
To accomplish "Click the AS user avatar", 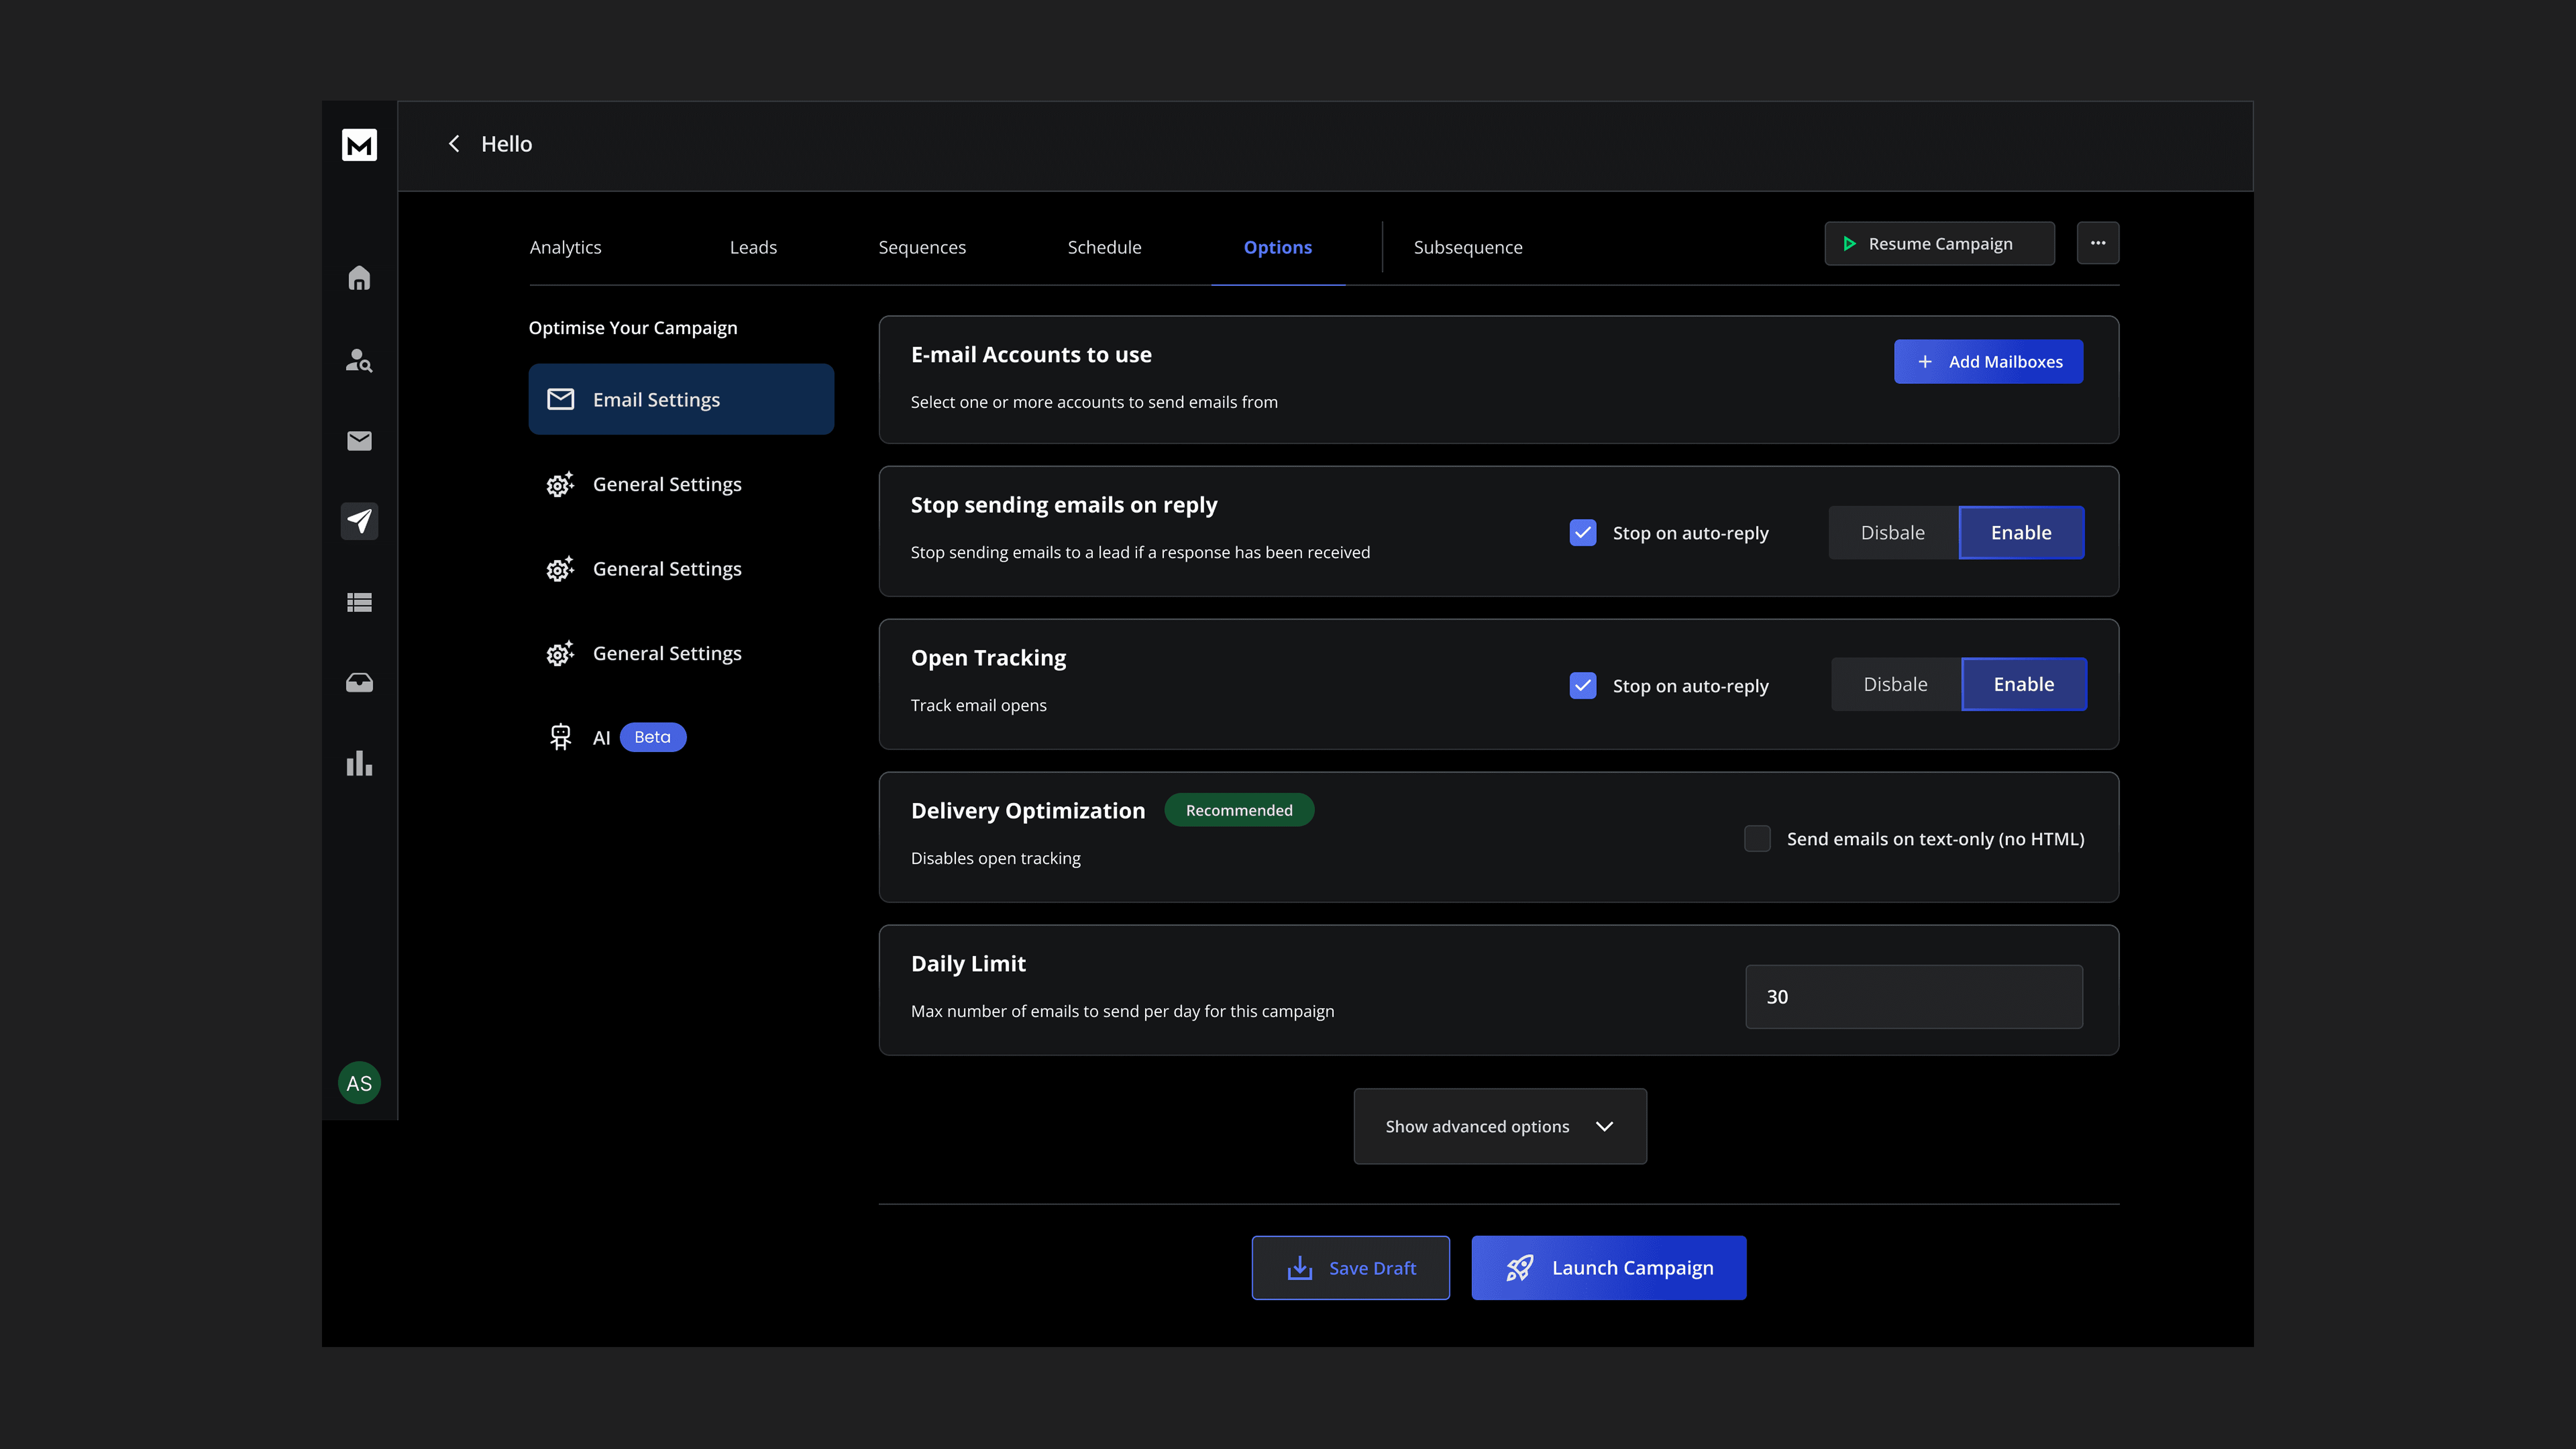I will point(359,1083).
